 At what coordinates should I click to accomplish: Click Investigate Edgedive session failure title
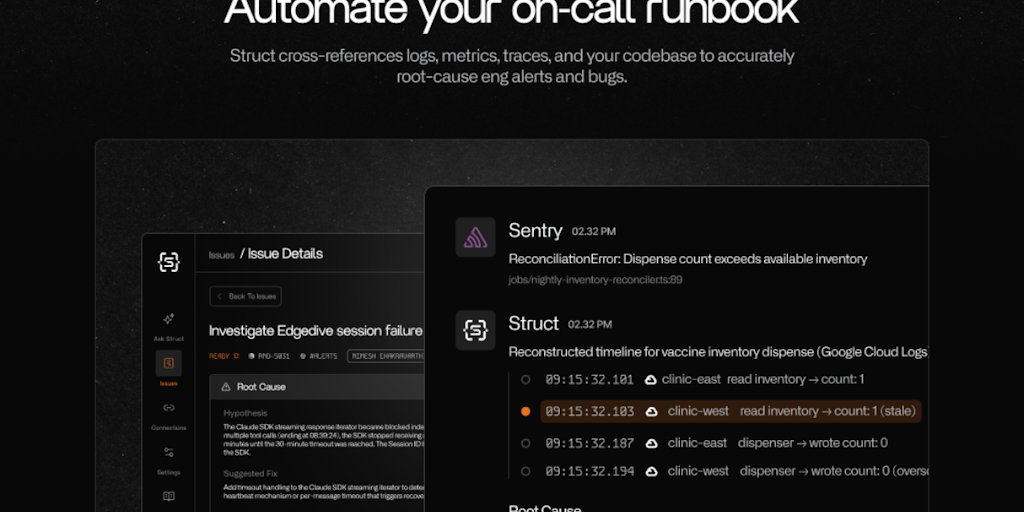tap(315, 331)
